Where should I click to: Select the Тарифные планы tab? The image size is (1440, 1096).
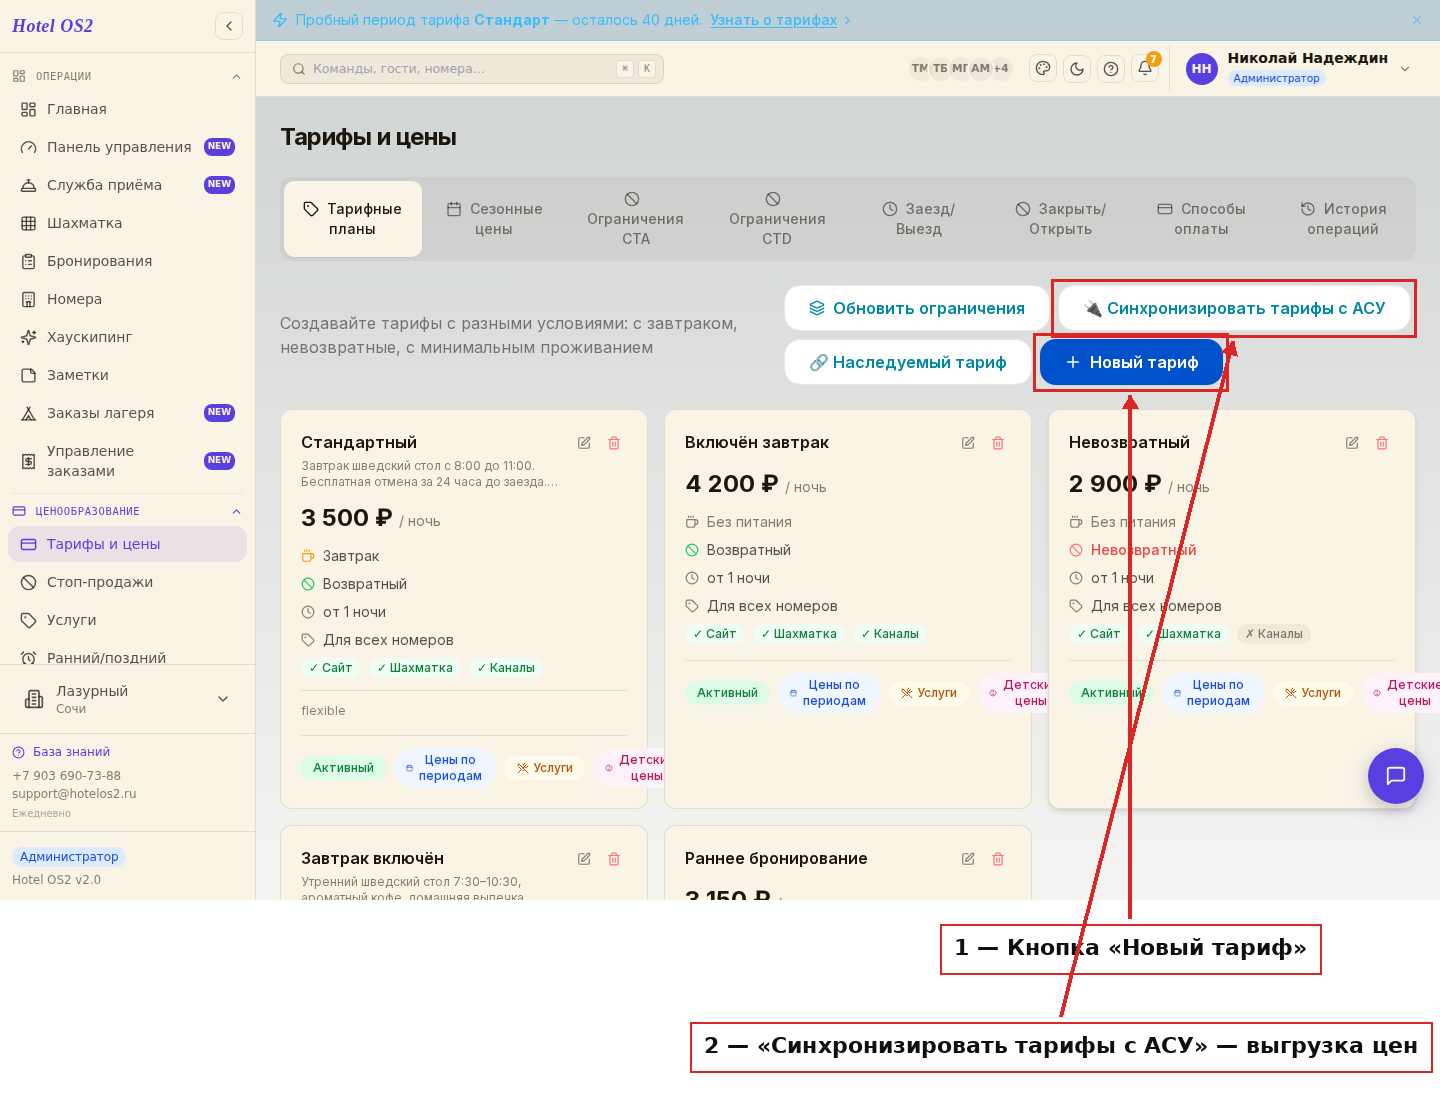point(353,219)
